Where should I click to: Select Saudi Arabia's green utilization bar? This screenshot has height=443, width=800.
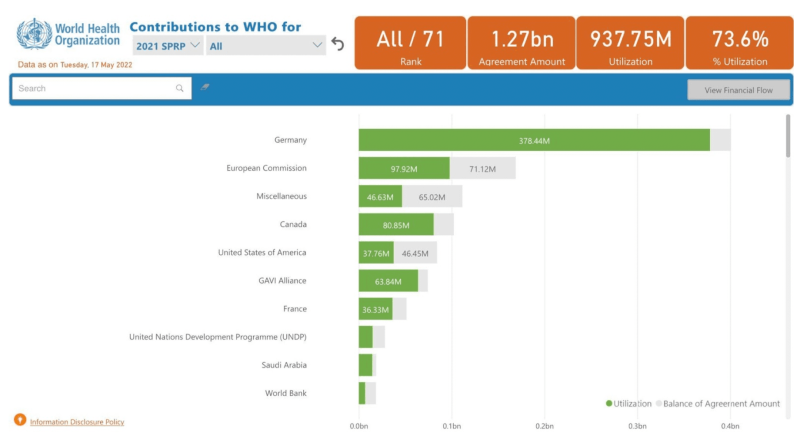point(365,365)
